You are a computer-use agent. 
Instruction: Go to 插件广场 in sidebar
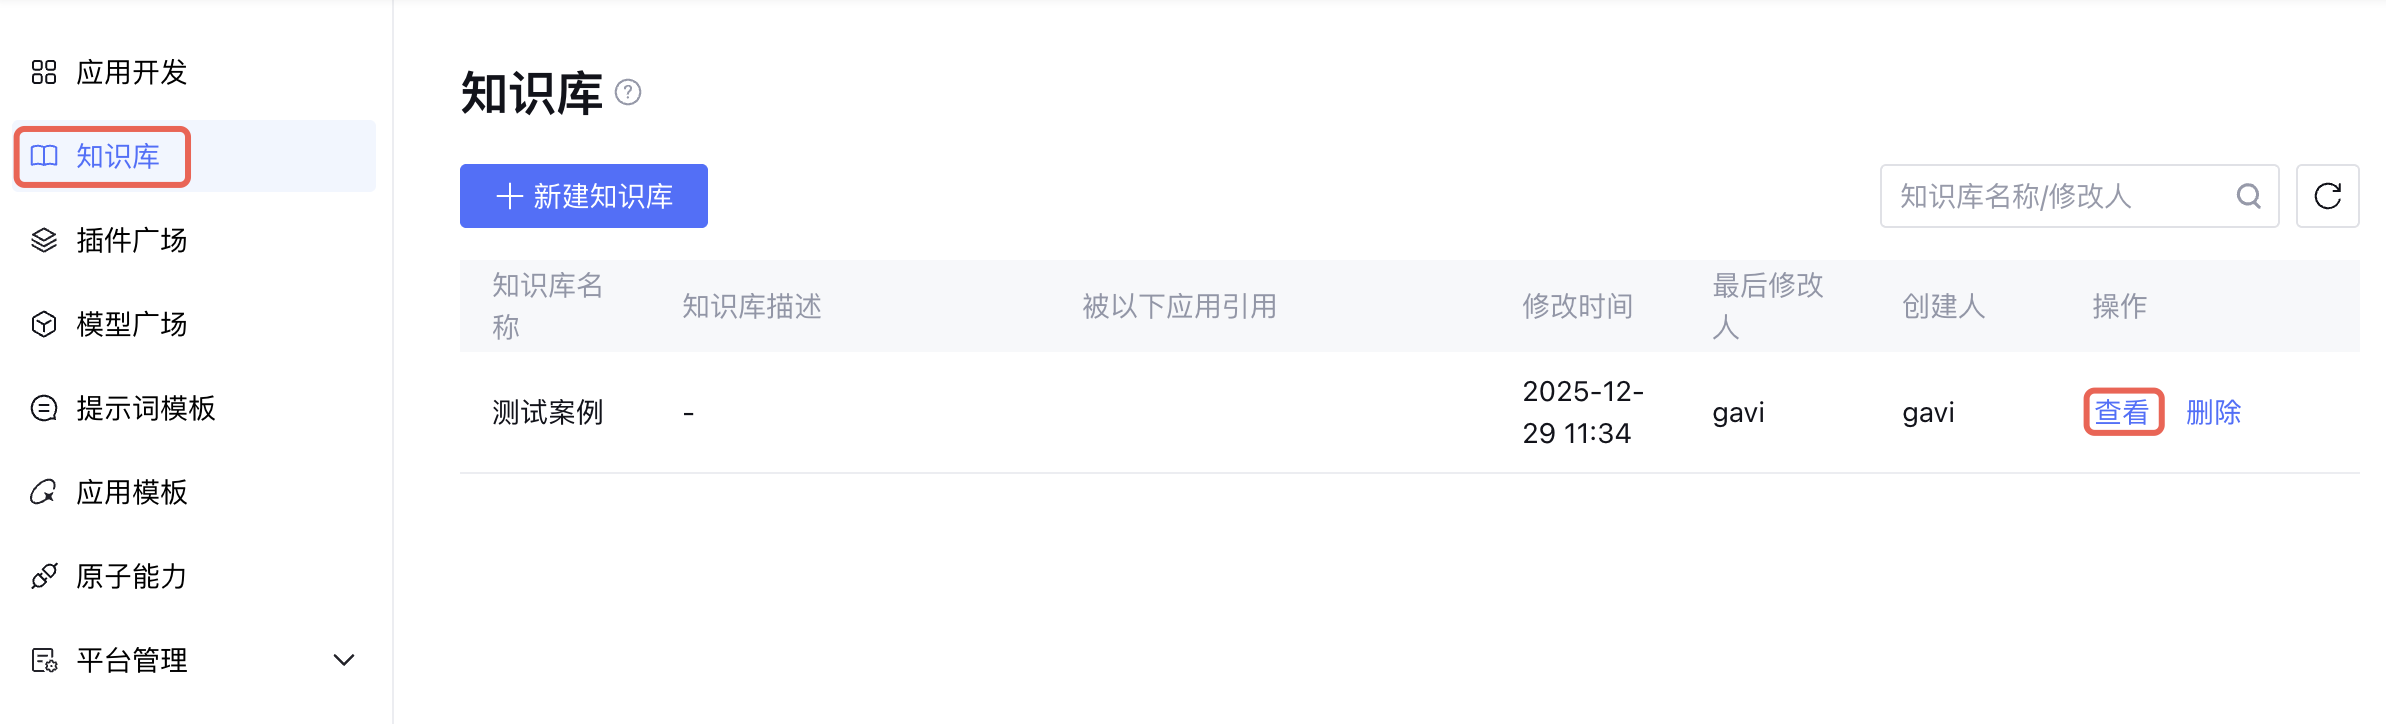132,240
